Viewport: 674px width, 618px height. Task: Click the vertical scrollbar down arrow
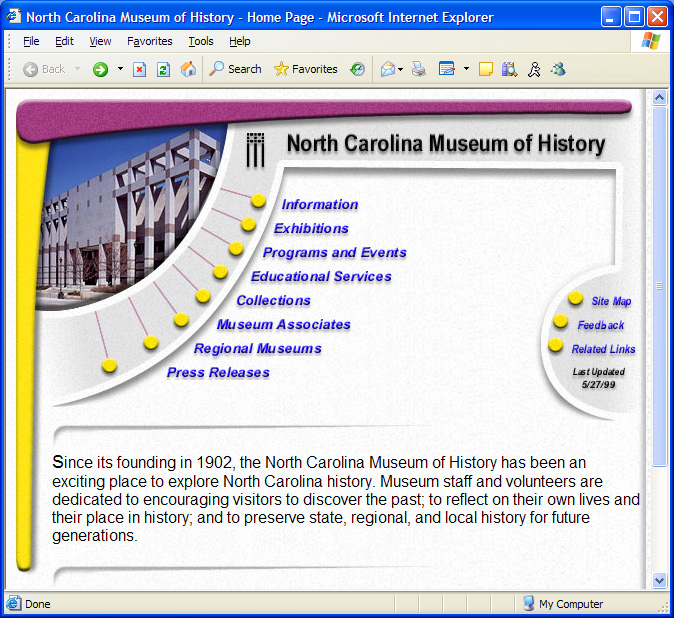tap(659, 580)
